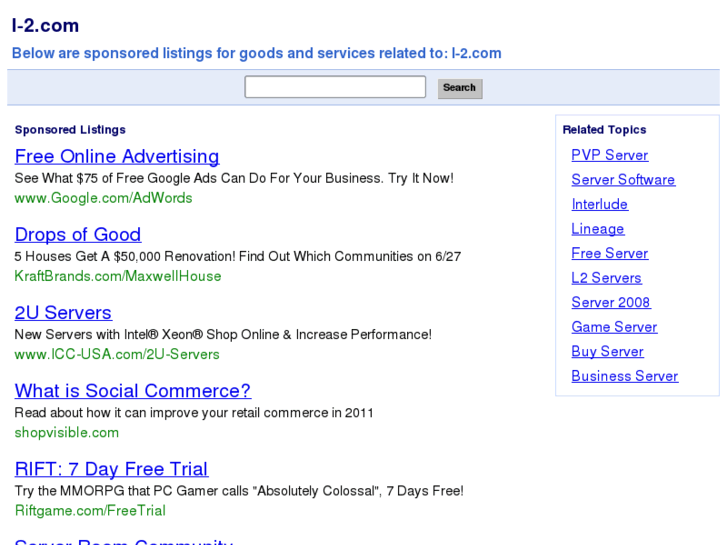The height and width of the screenshot is (545, 727).
Task: Click the MMORPG PC Gamer description text
Action: click(239, 491)
